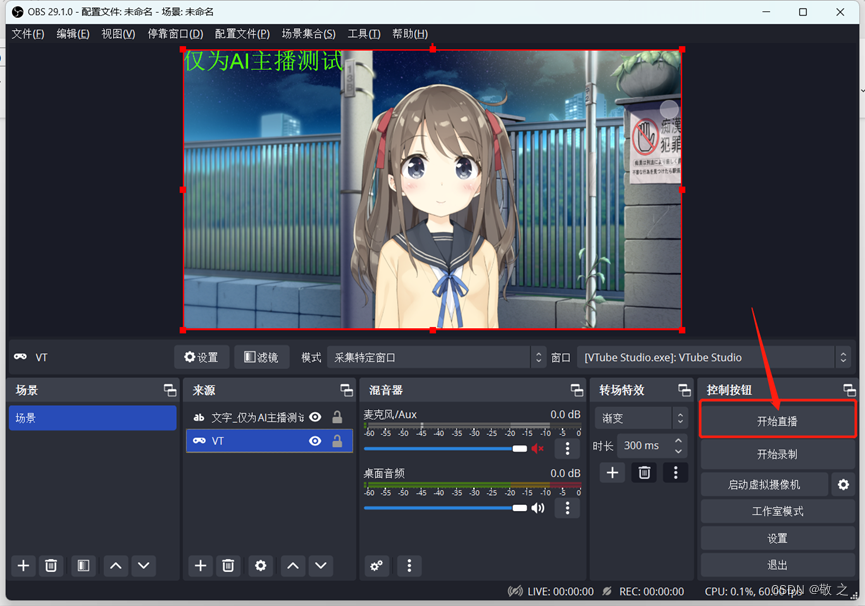The image size is (865, 606).
Task: Open source properties gear icon
Action: [260, 566]
